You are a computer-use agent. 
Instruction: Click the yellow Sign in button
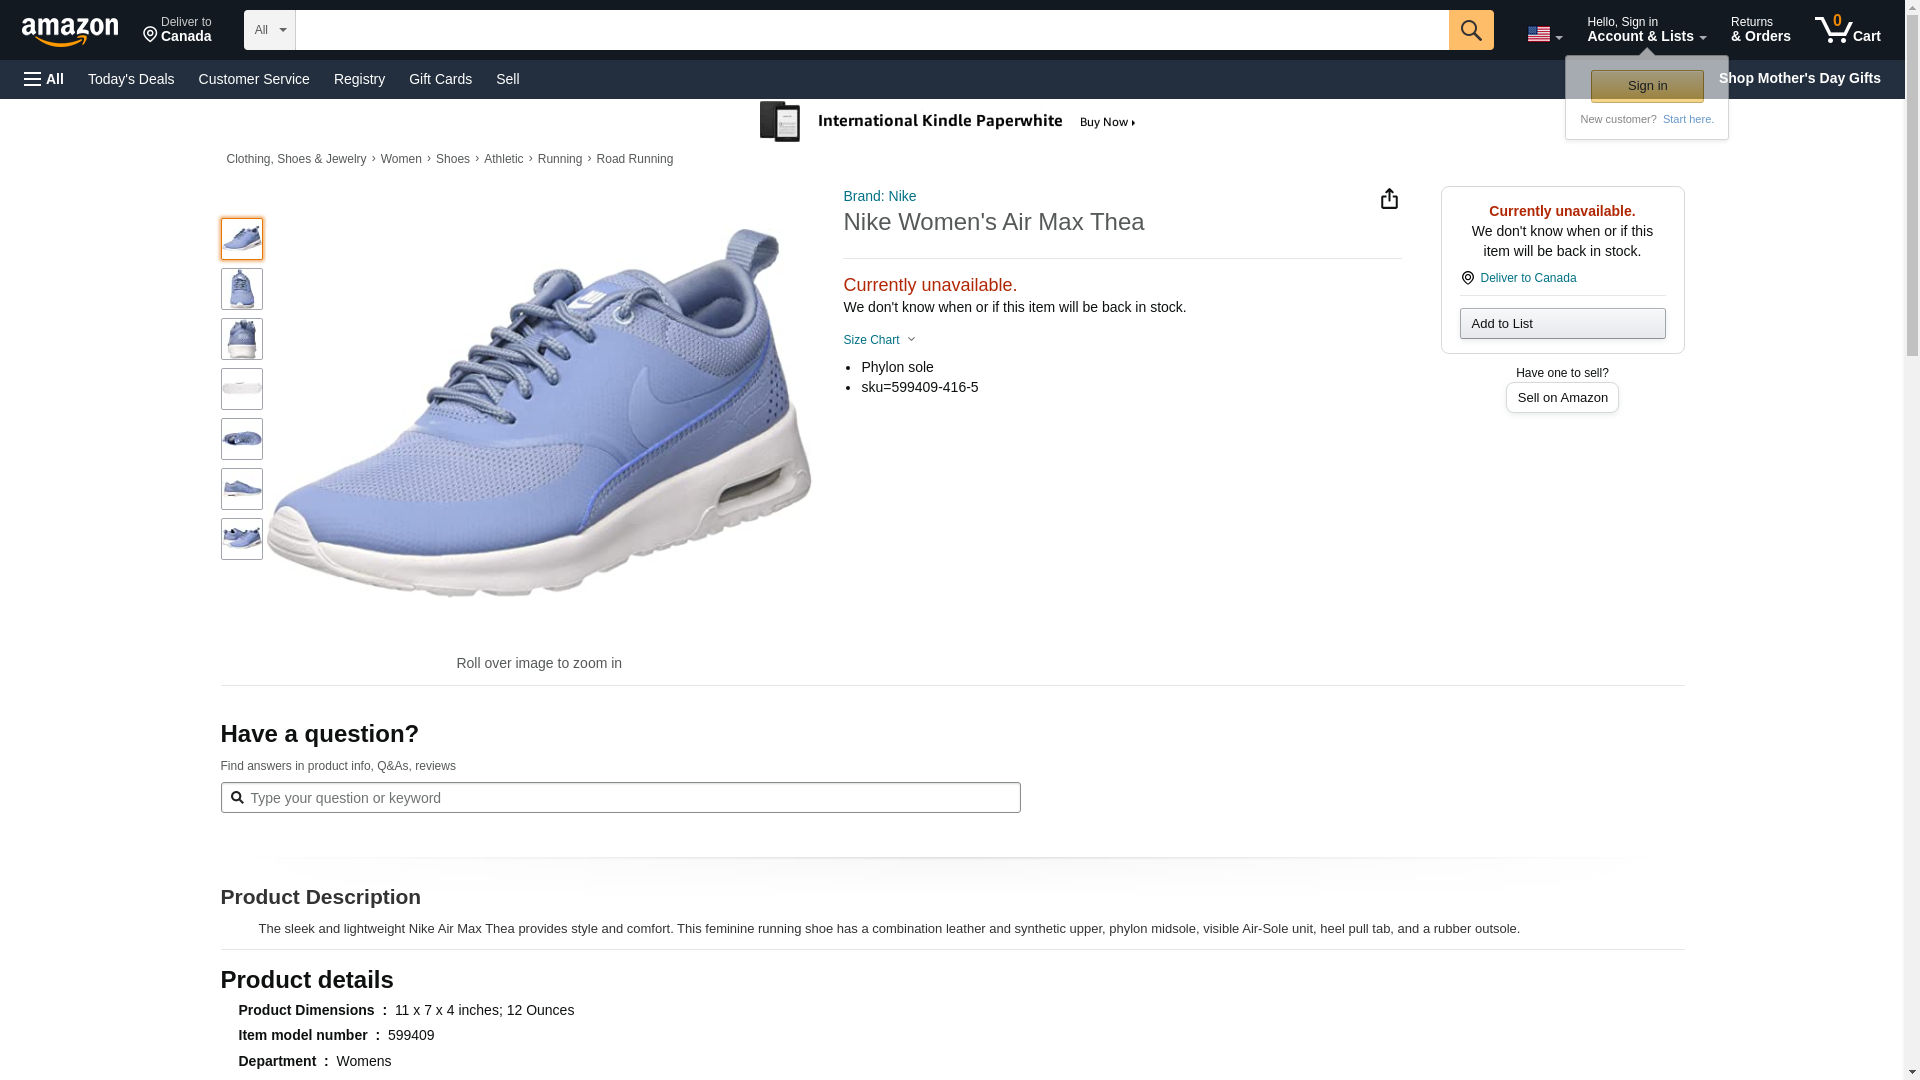[x=1647, y=86]
